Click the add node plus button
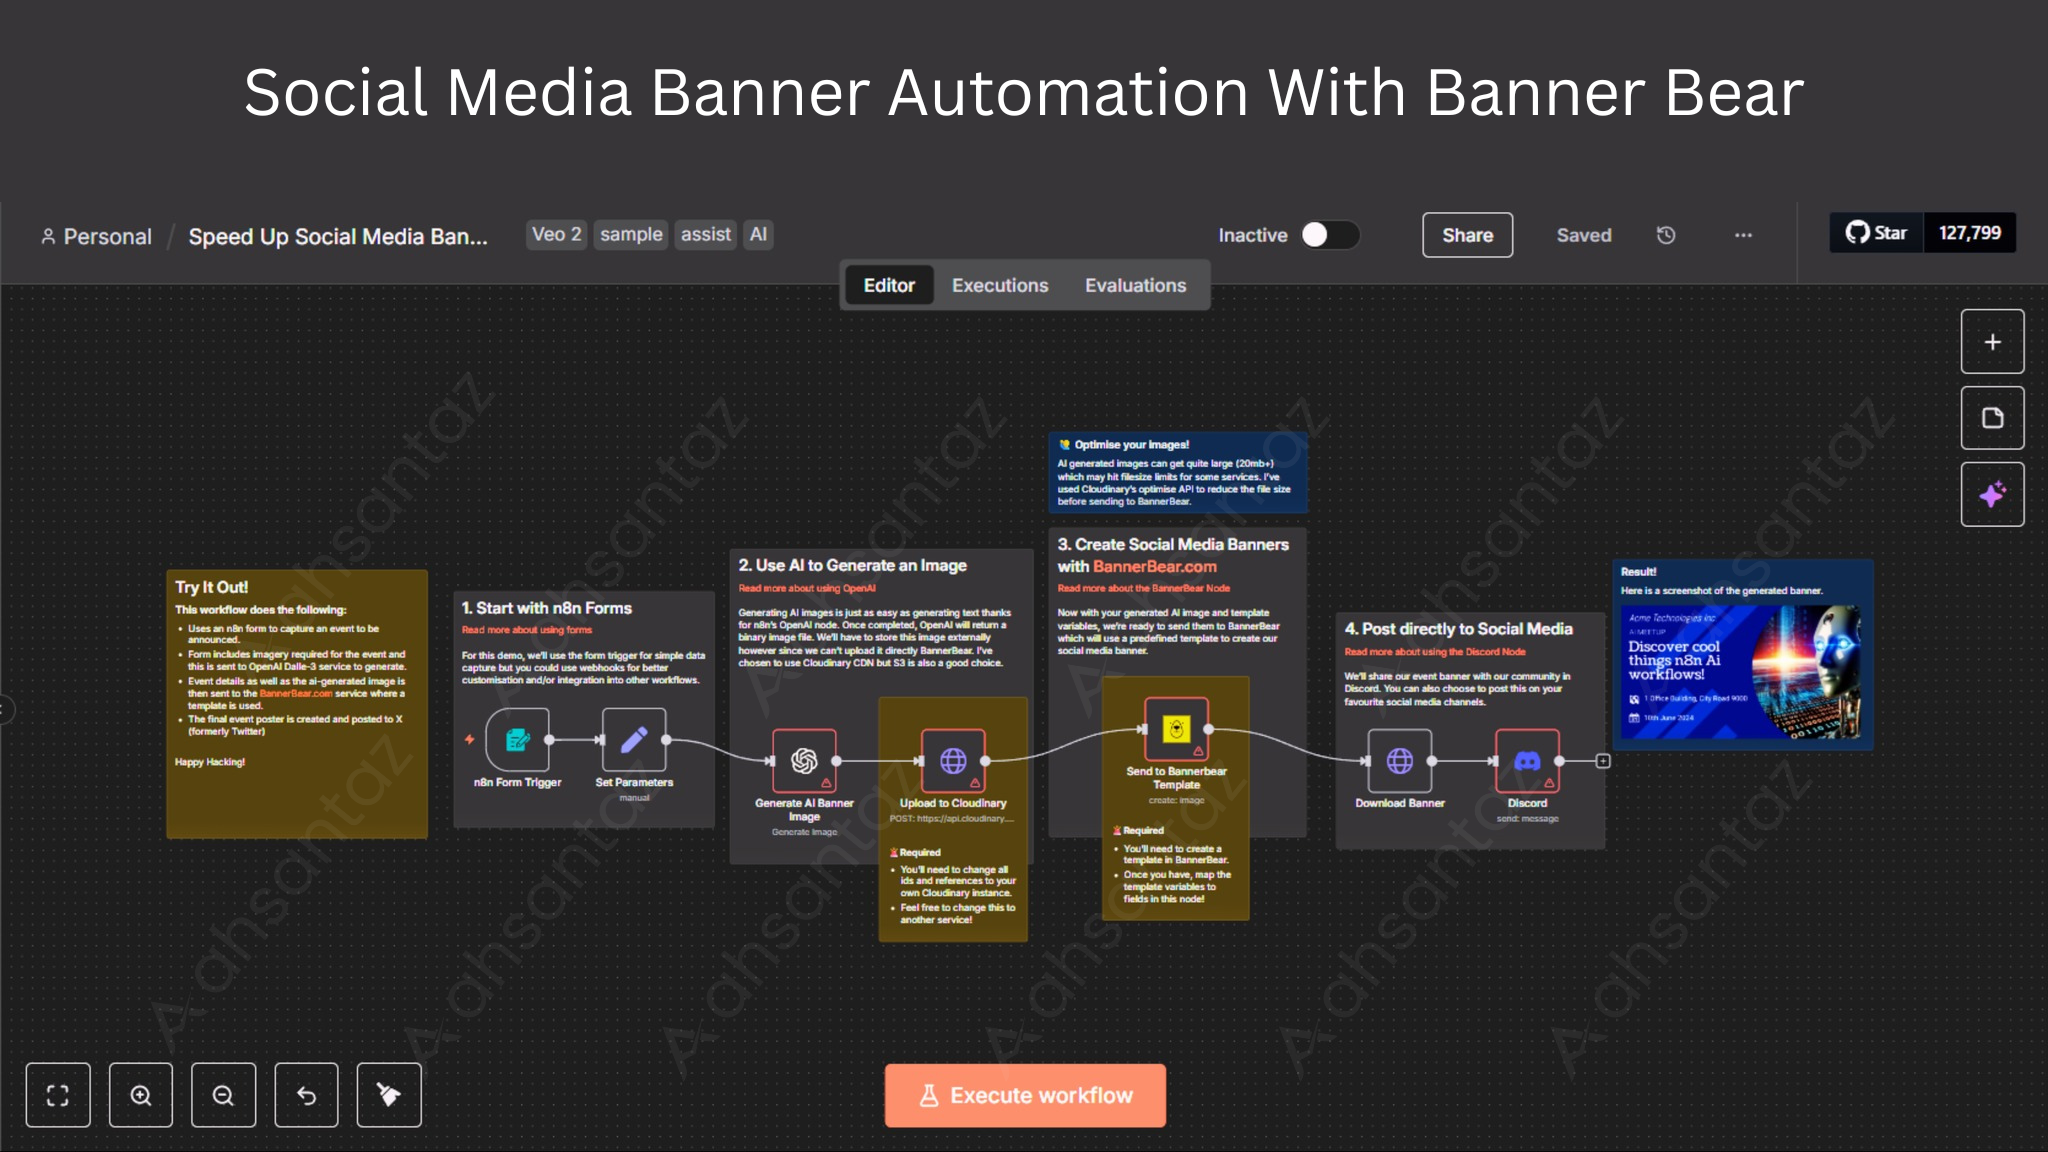This screenshot has height=1152, width=2048. [x=1992, y=342]
